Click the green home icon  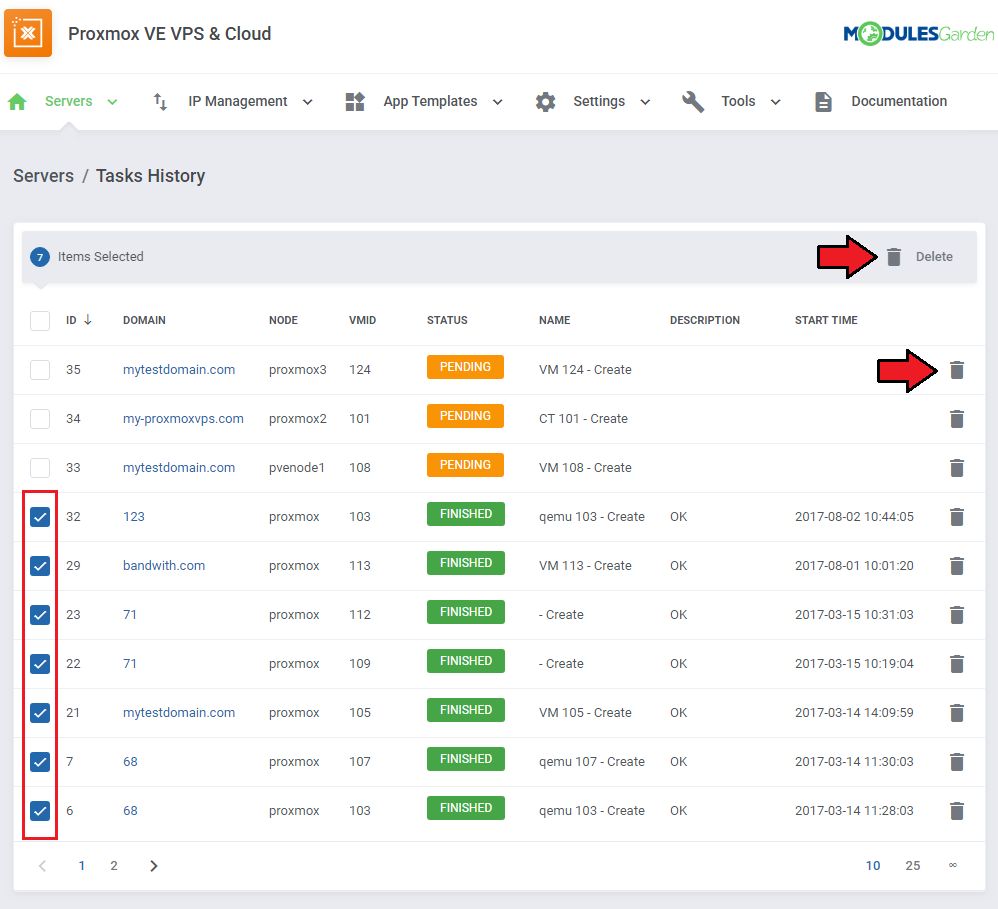(17, 101)
